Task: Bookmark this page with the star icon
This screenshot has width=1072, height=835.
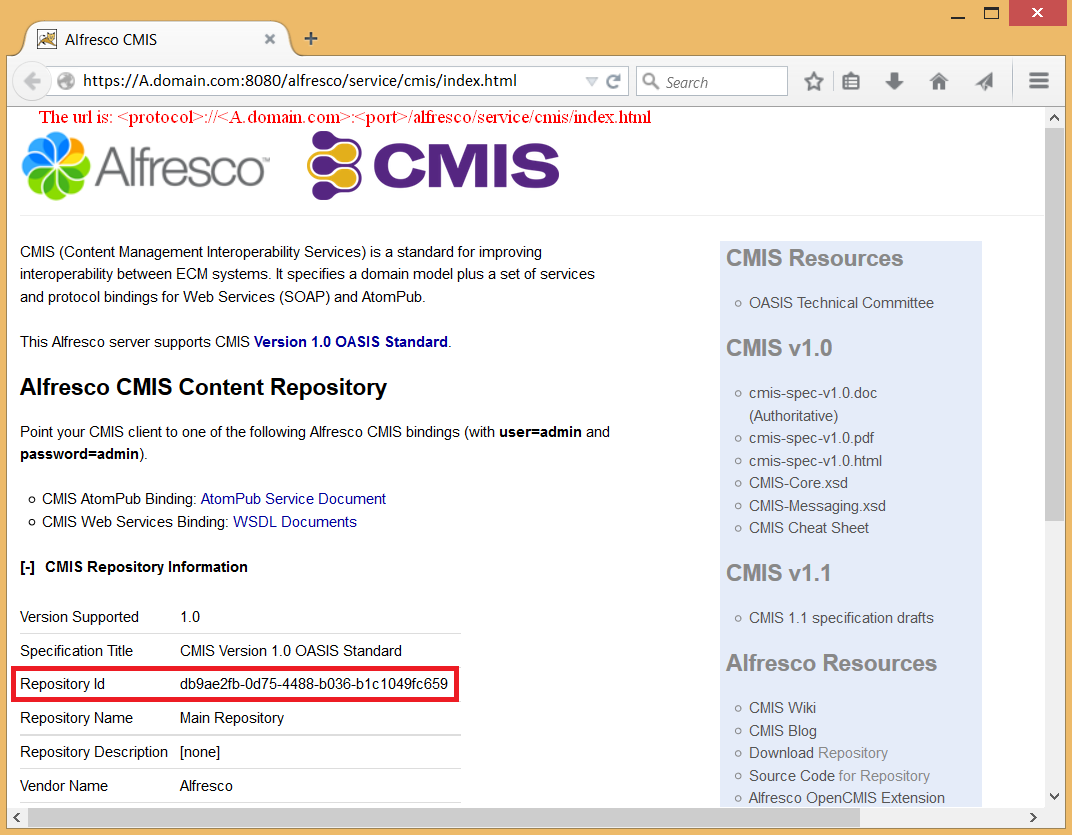Action: coord(814,82)
